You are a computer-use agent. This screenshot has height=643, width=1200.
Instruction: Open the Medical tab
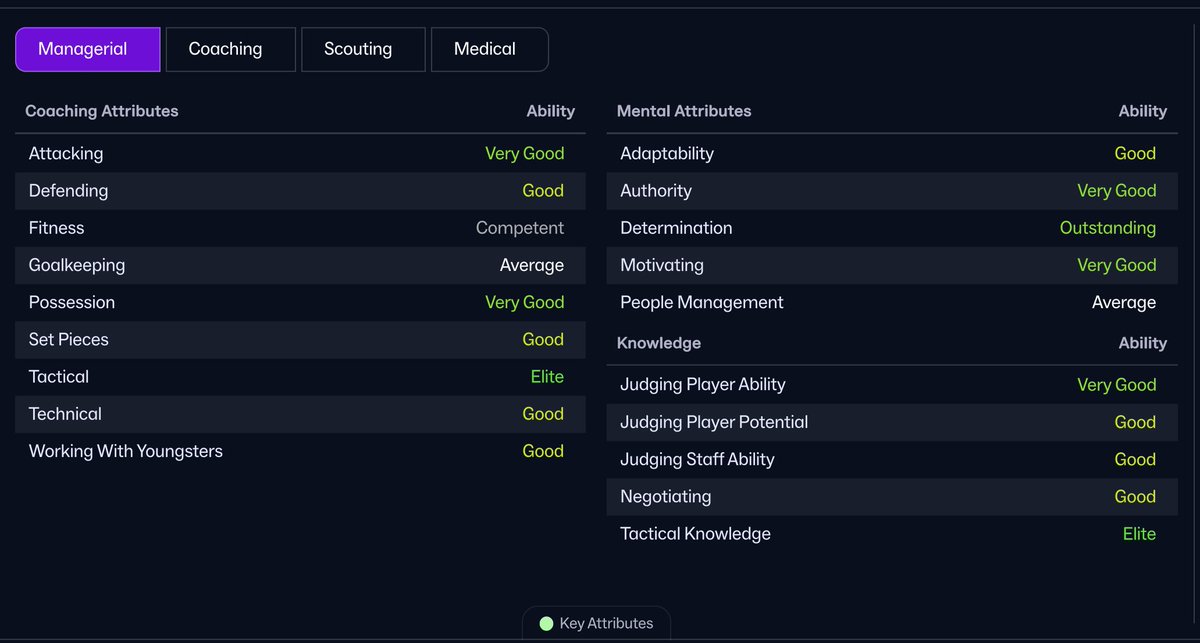point(489,49)
